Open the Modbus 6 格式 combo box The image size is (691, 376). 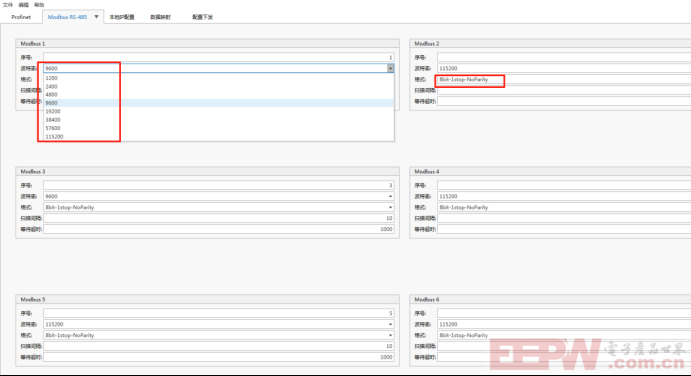tap(564, 335)
